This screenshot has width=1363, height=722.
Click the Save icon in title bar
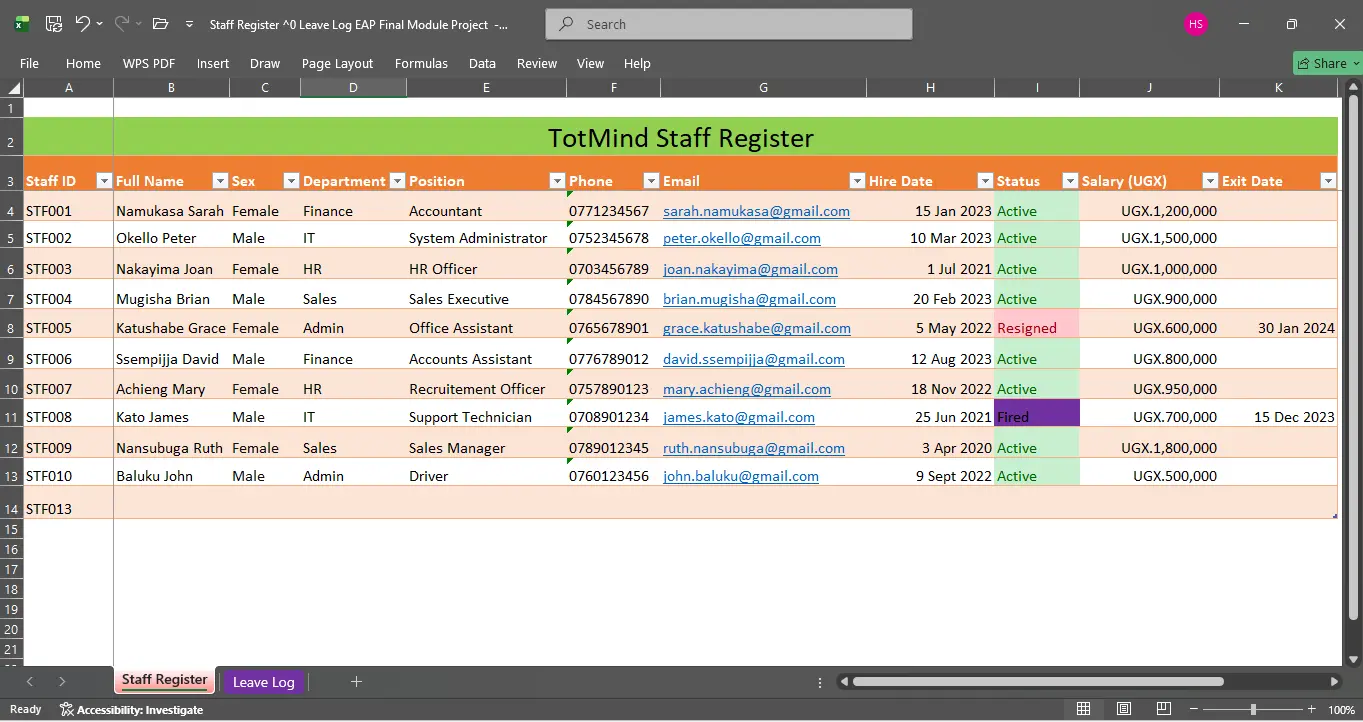tap(54, 24)
